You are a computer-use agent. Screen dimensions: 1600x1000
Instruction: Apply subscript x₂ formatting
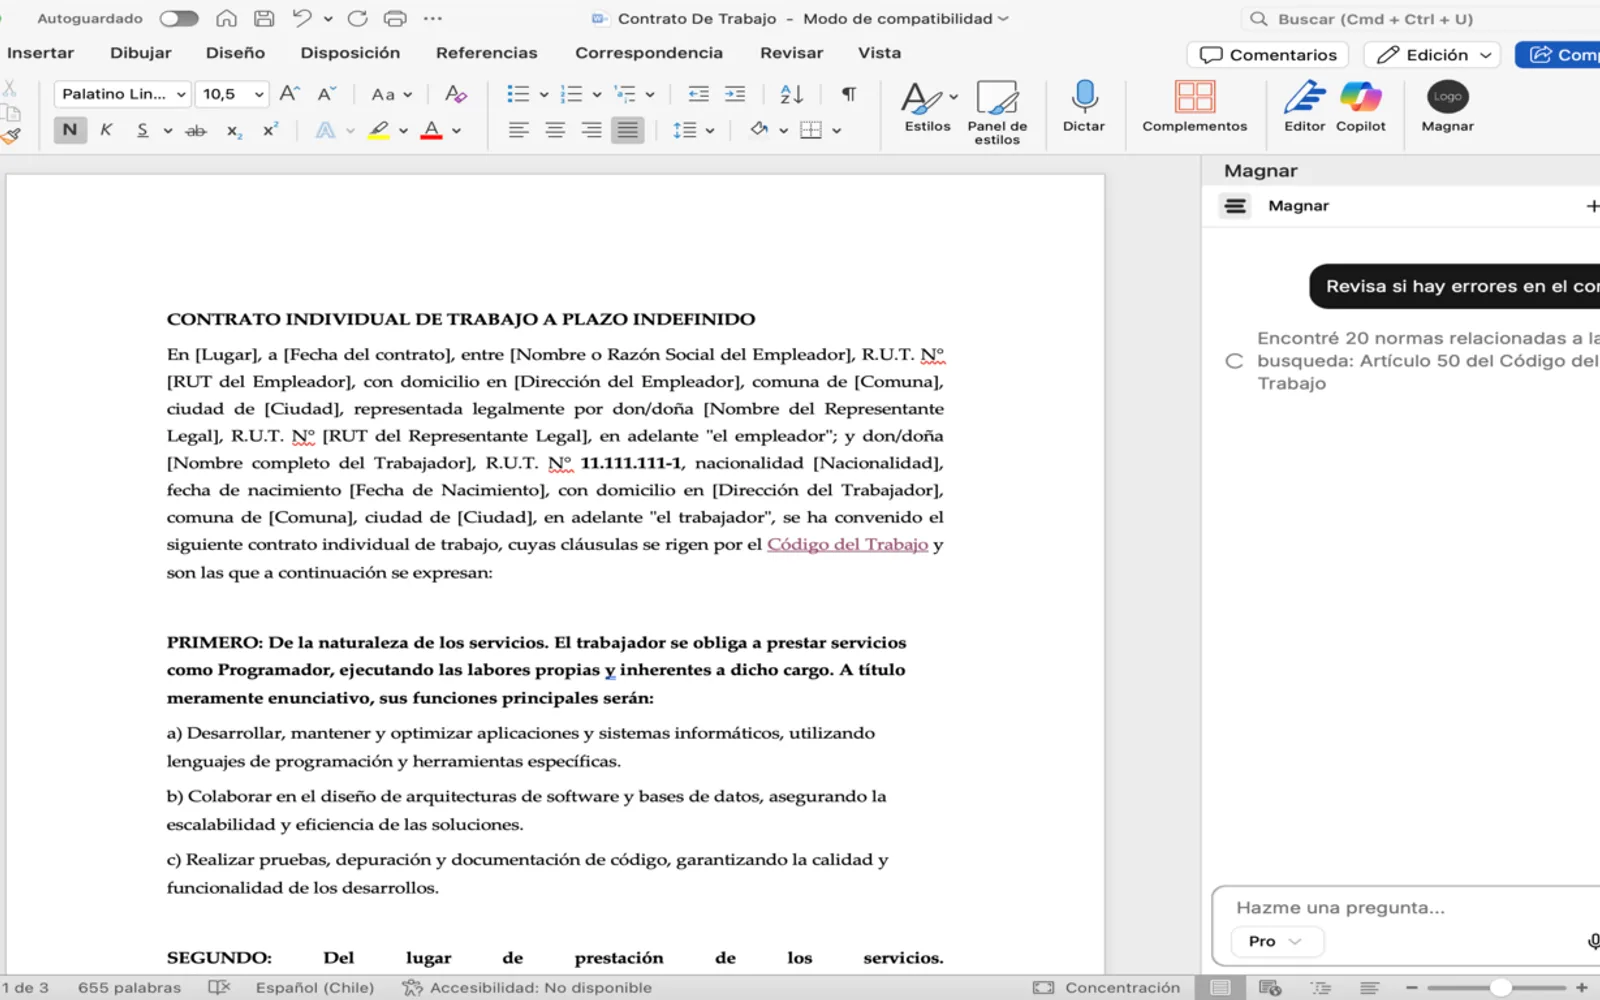pyautogui.click(x=234, y=130)
